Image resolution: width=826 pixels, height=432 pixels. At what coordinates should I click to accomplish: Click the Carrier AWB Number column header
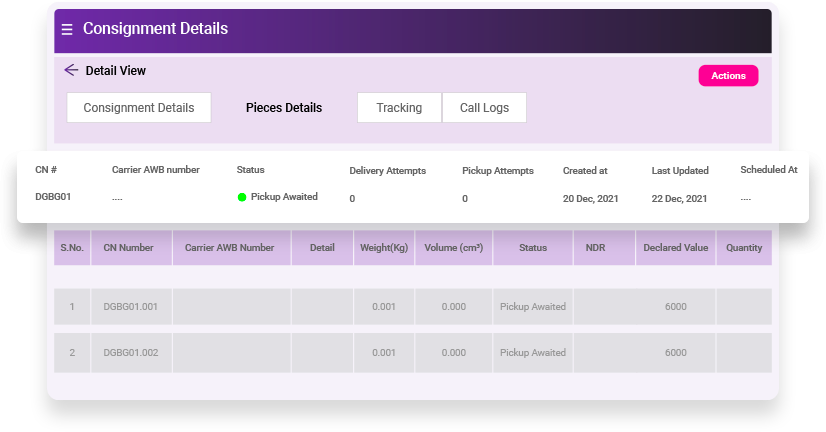[232, 248]
